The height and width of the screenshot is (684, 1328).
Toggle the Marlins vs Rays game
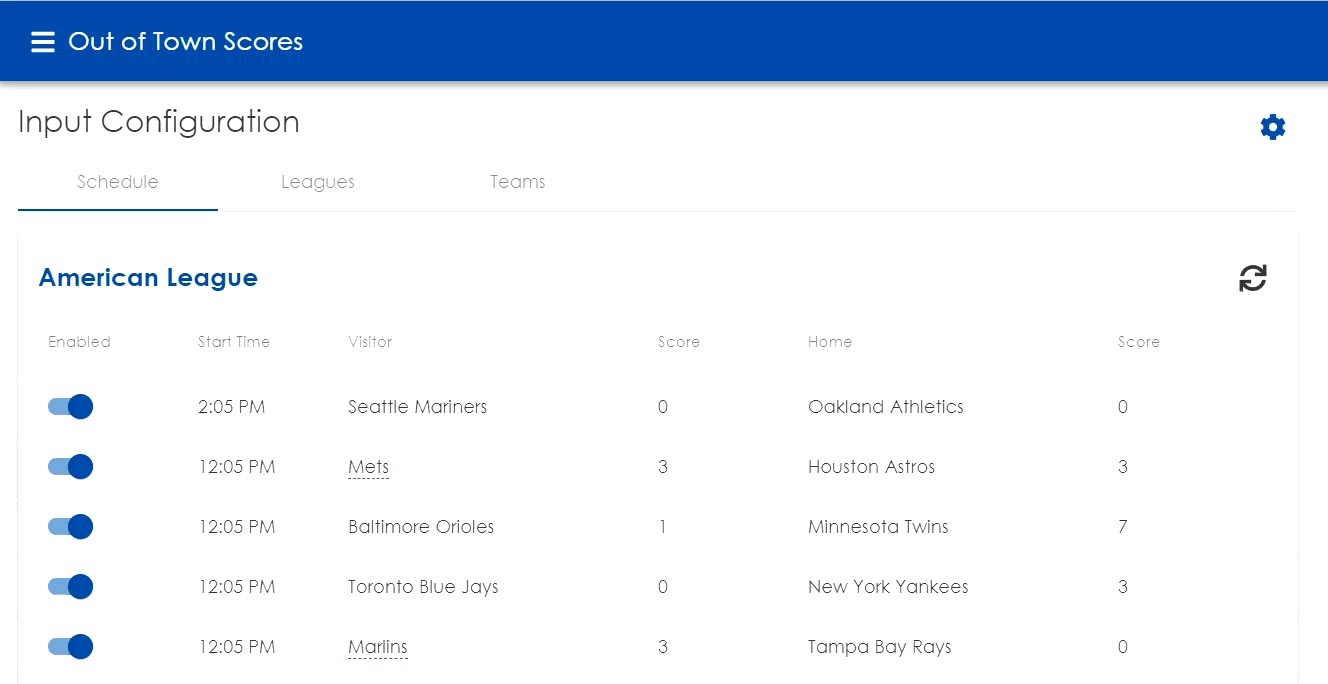[71, 647]
